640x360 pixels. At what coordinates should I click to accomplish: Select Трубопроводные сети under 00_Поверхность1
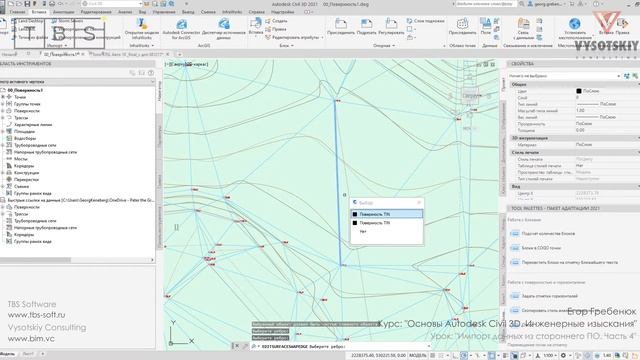(35, 145)
